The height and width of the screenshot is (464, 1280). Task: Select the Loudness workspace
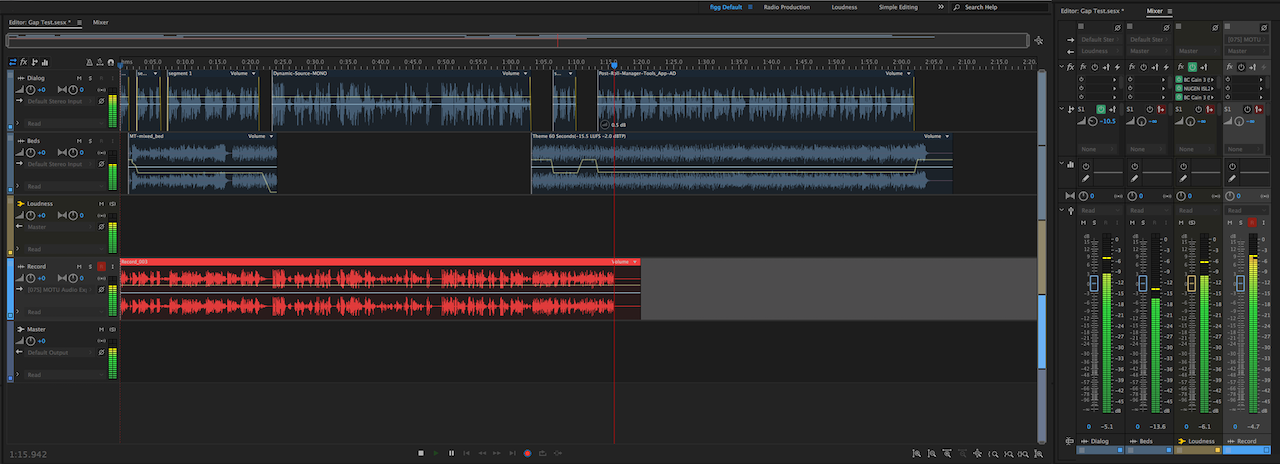[x=844, y=7]
